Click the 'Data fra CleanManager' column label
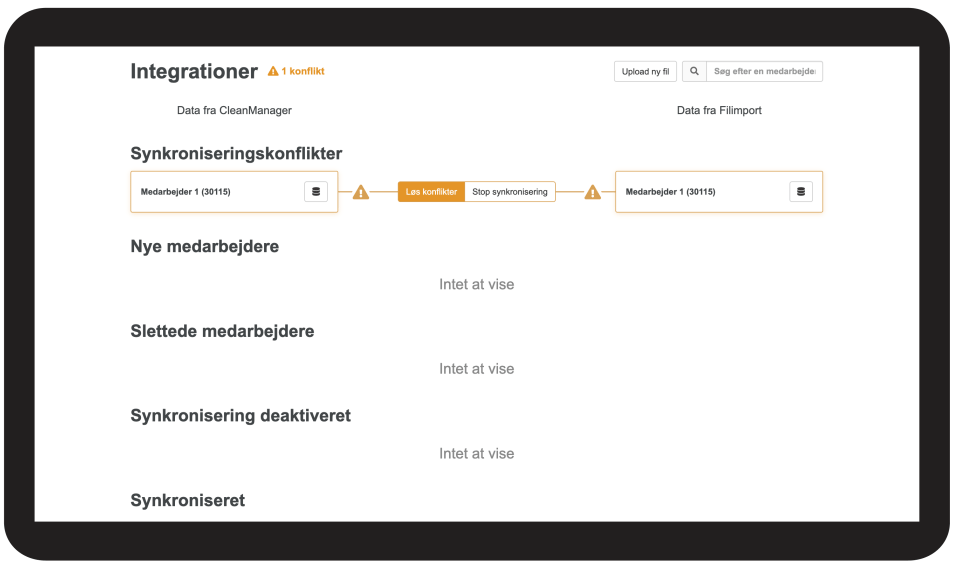Image resolution: width=954 pixels, height=567 pixels. pyautogui.click(x=234, y=110)
